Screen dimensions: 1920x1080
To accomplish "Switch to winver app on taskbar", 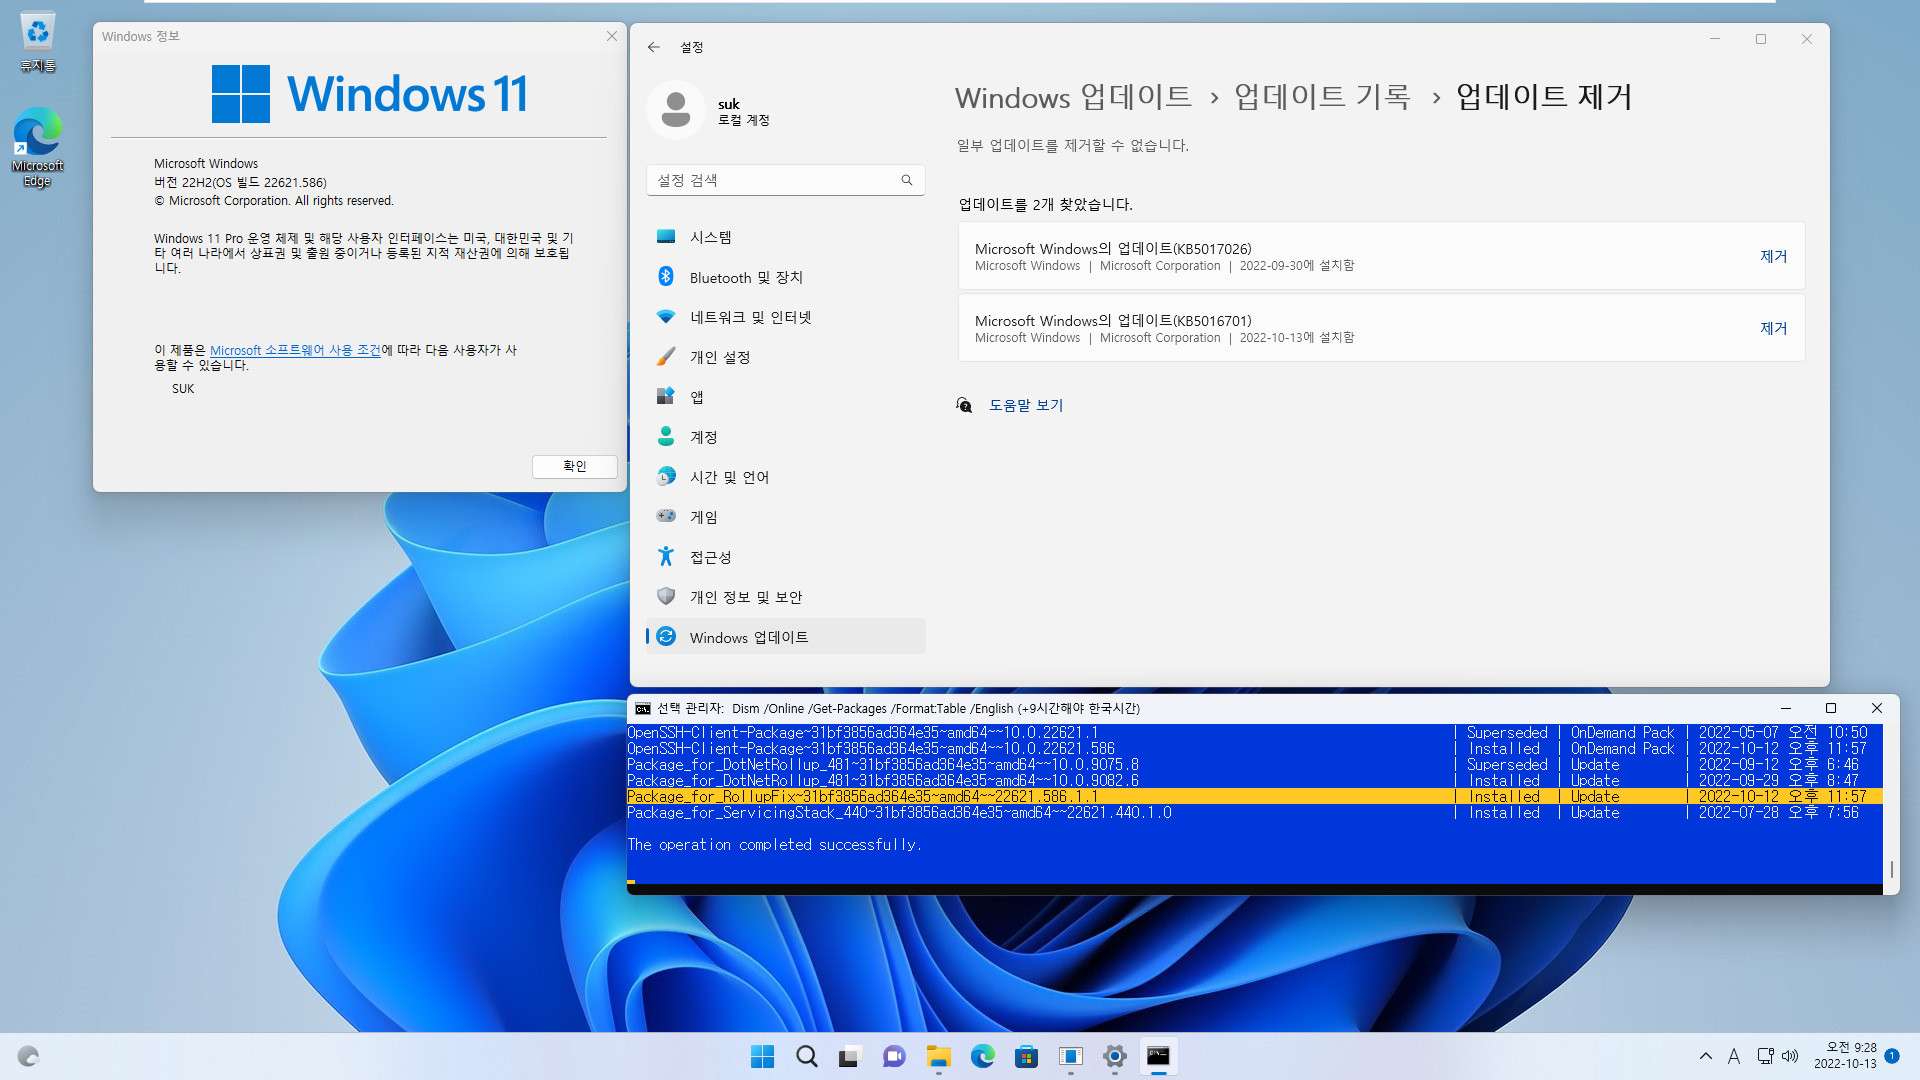I will pos(1070,1056).
